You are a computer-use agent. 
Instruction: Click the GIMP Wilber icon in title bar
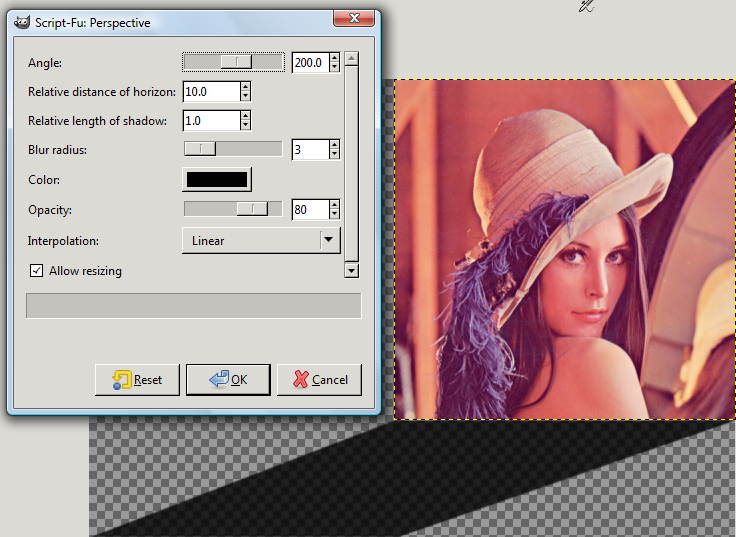point(22,22)
